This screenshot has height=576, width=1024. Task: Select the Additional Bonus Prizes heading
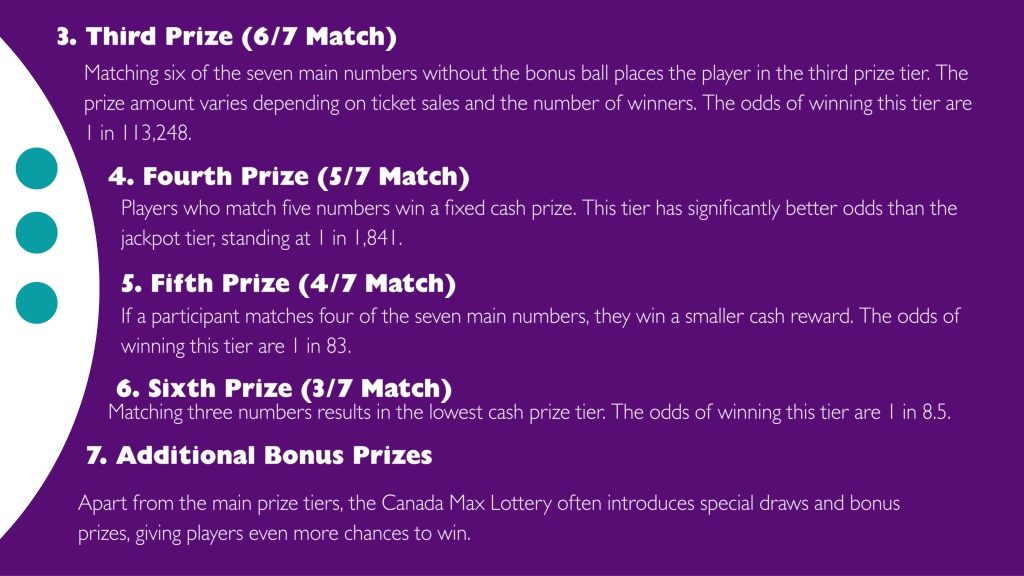259,455
